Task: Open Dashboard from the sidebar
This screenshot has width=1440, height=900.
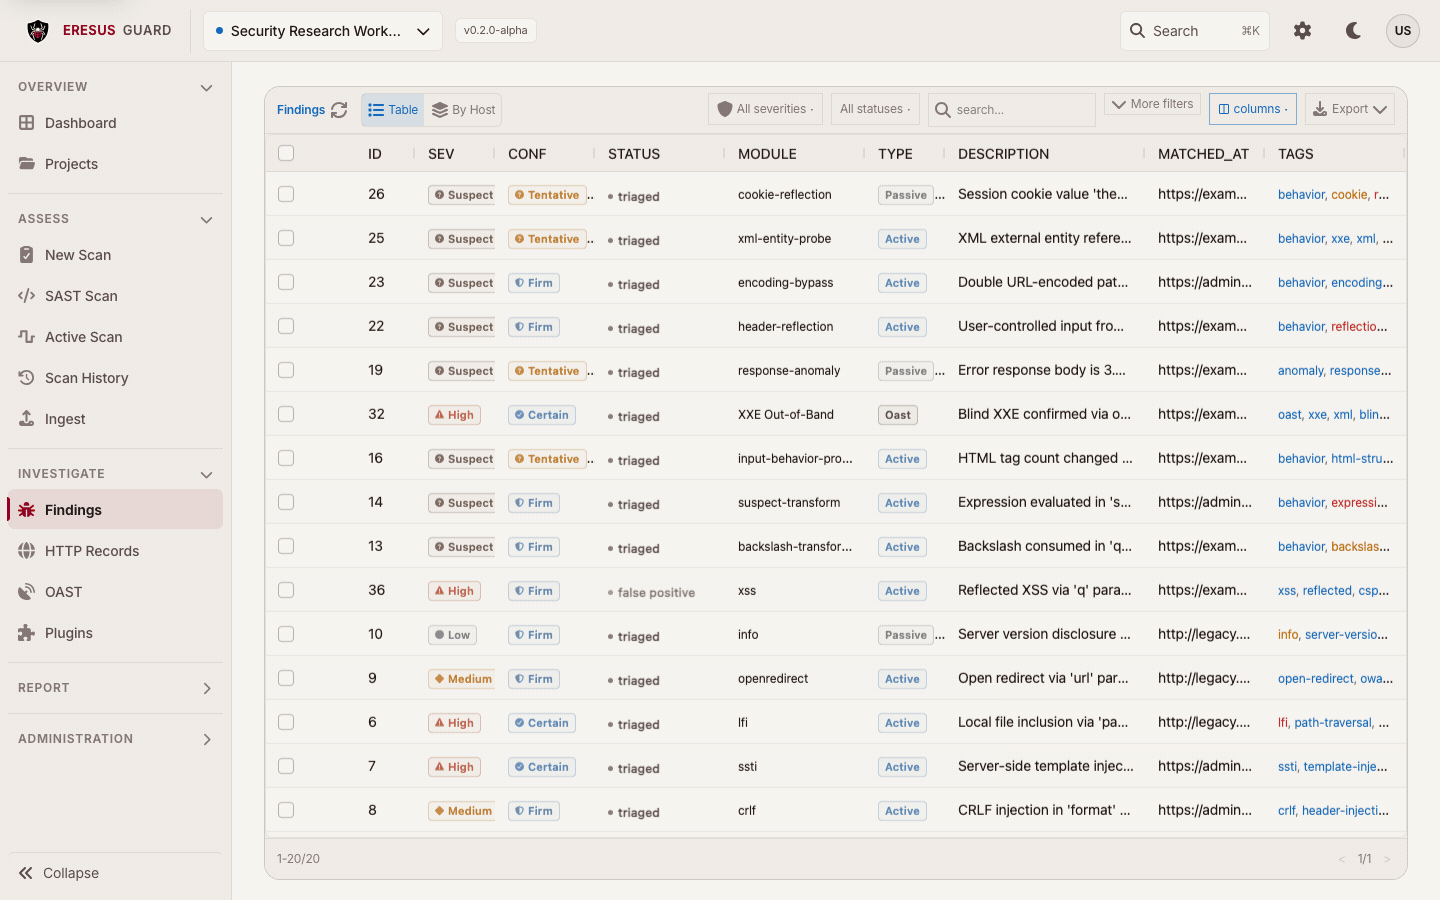Action: (115, 123)
